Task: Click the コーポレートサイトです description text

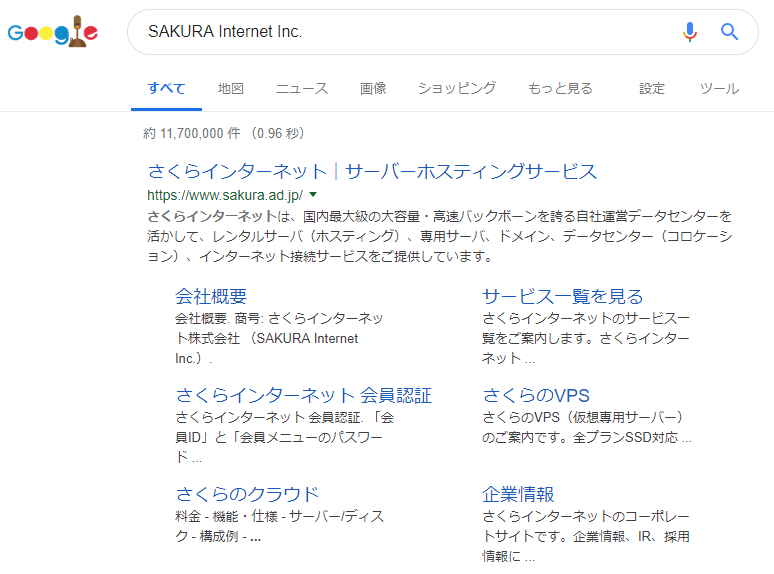Action: pyautogui.click(x=586, y=536)
